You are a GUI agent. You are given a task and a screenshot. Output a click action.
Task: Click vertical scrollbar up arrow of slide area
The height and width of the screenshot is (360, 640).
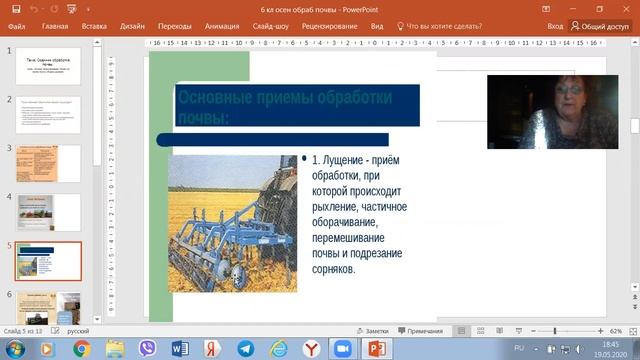(x=635, y=42)
